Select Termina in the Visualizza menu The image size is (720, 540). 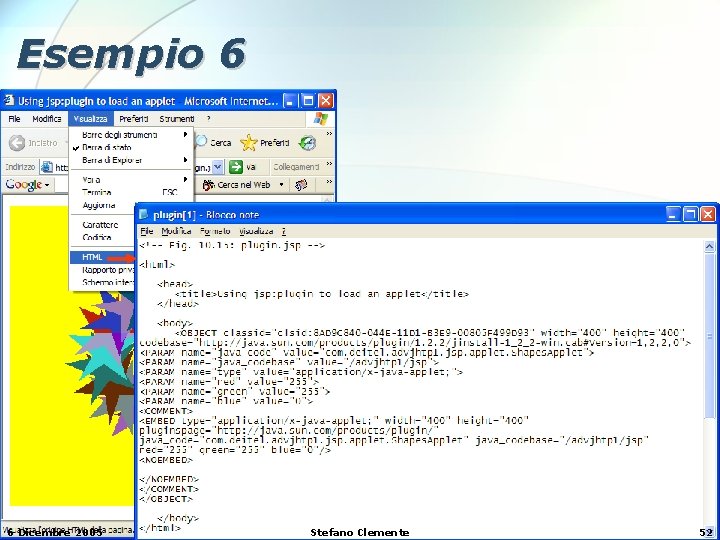pyautogui.click(x=131, y=192)
